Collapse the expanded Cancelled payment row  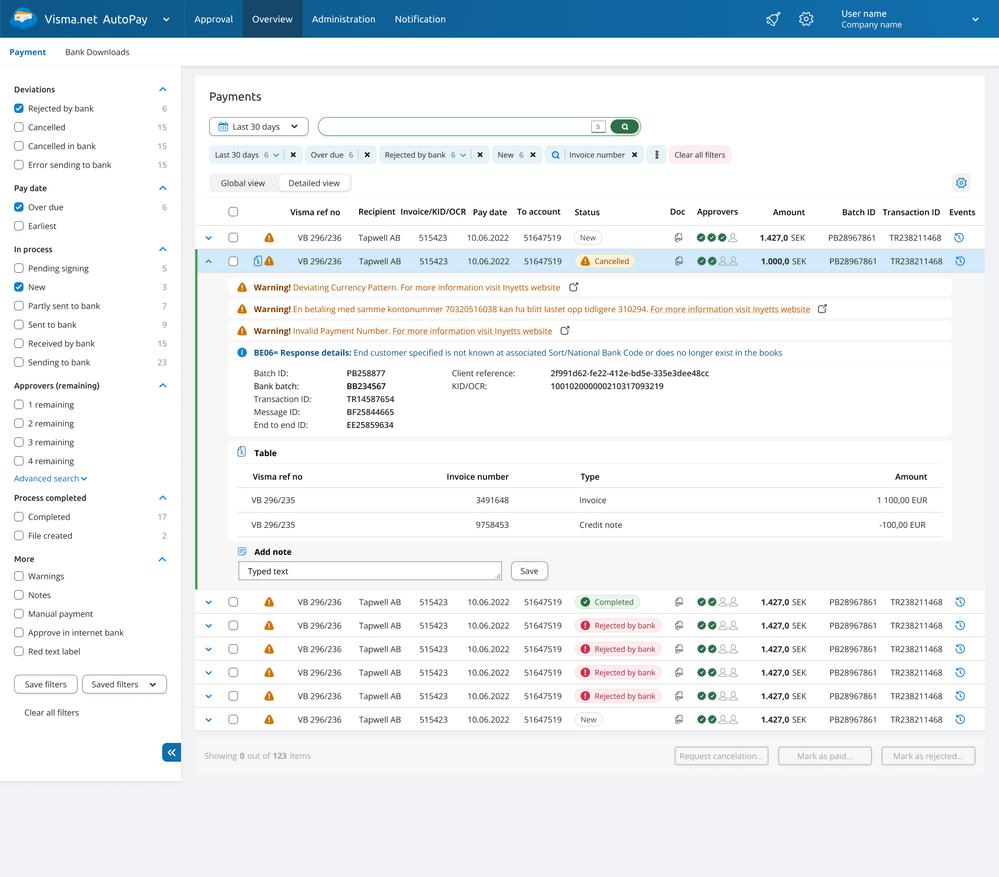(208, 261)
